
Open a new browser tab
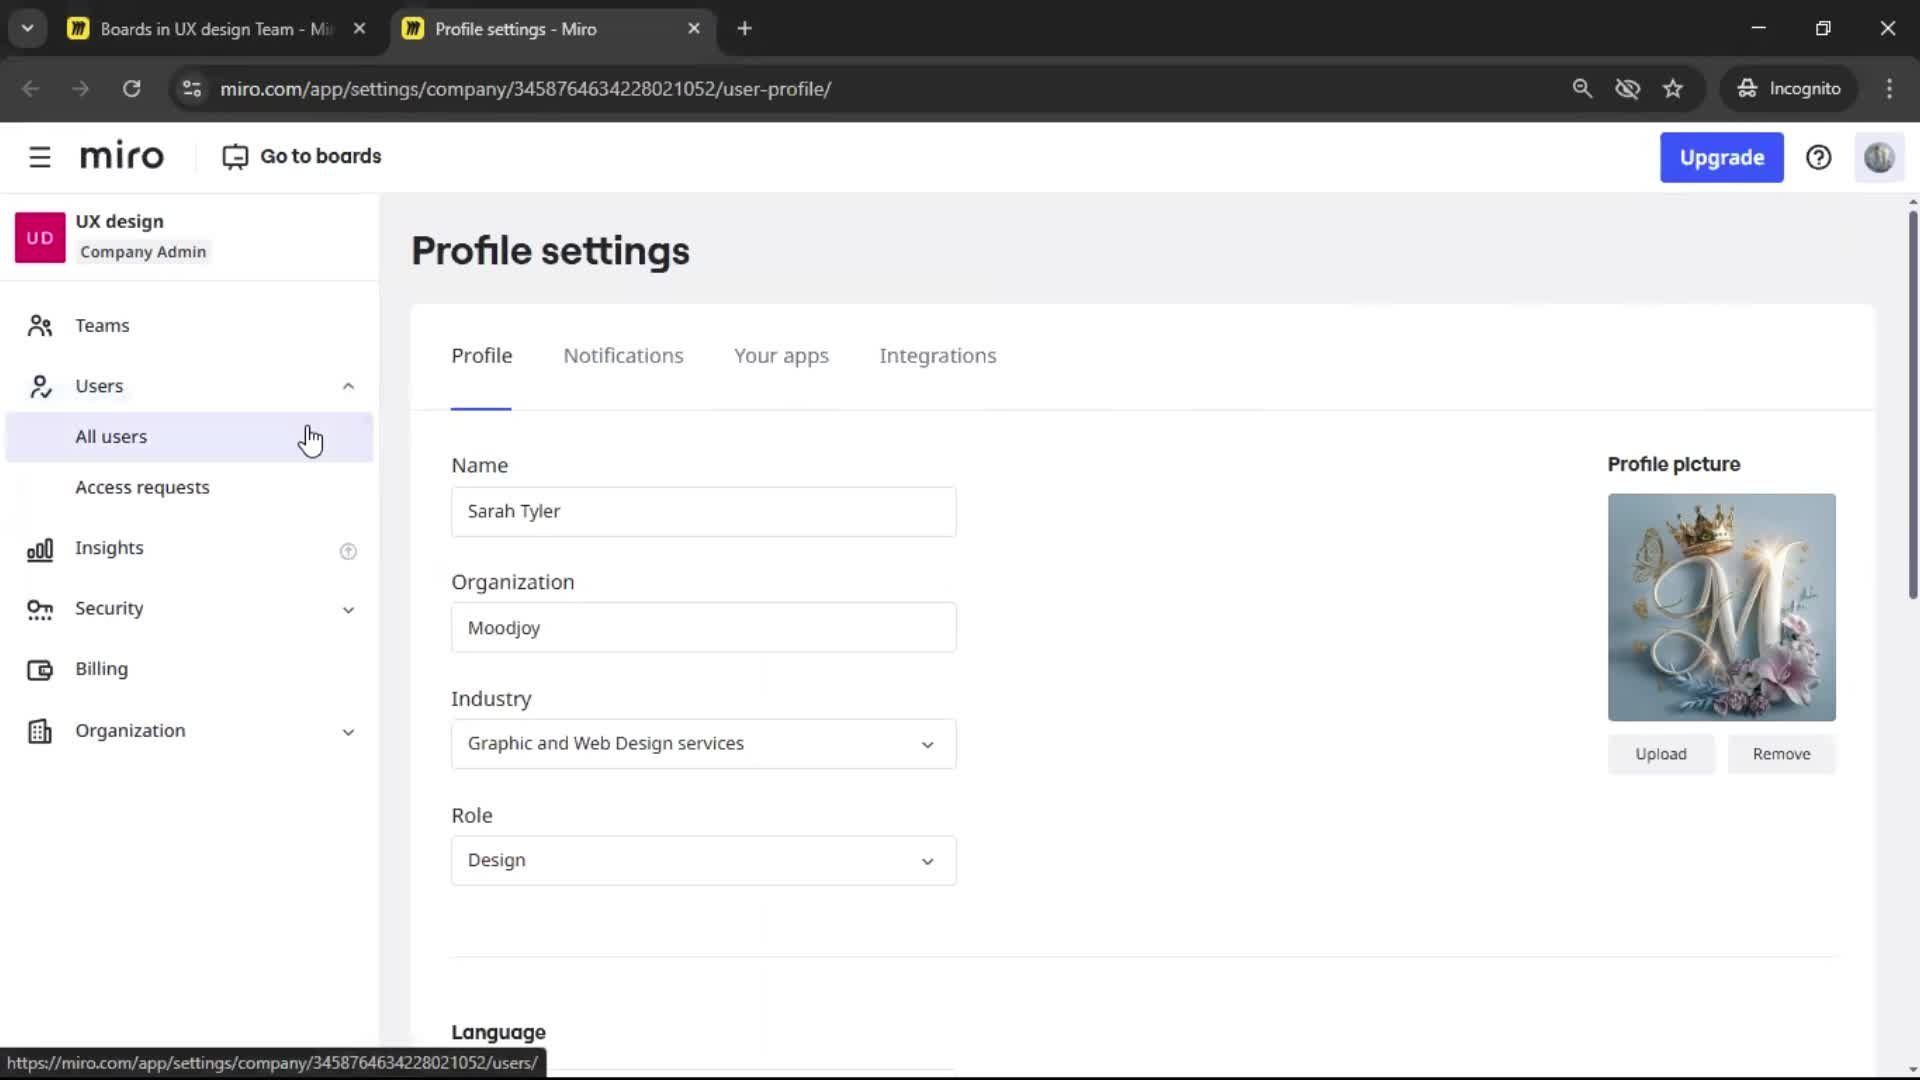coord(744,29)
